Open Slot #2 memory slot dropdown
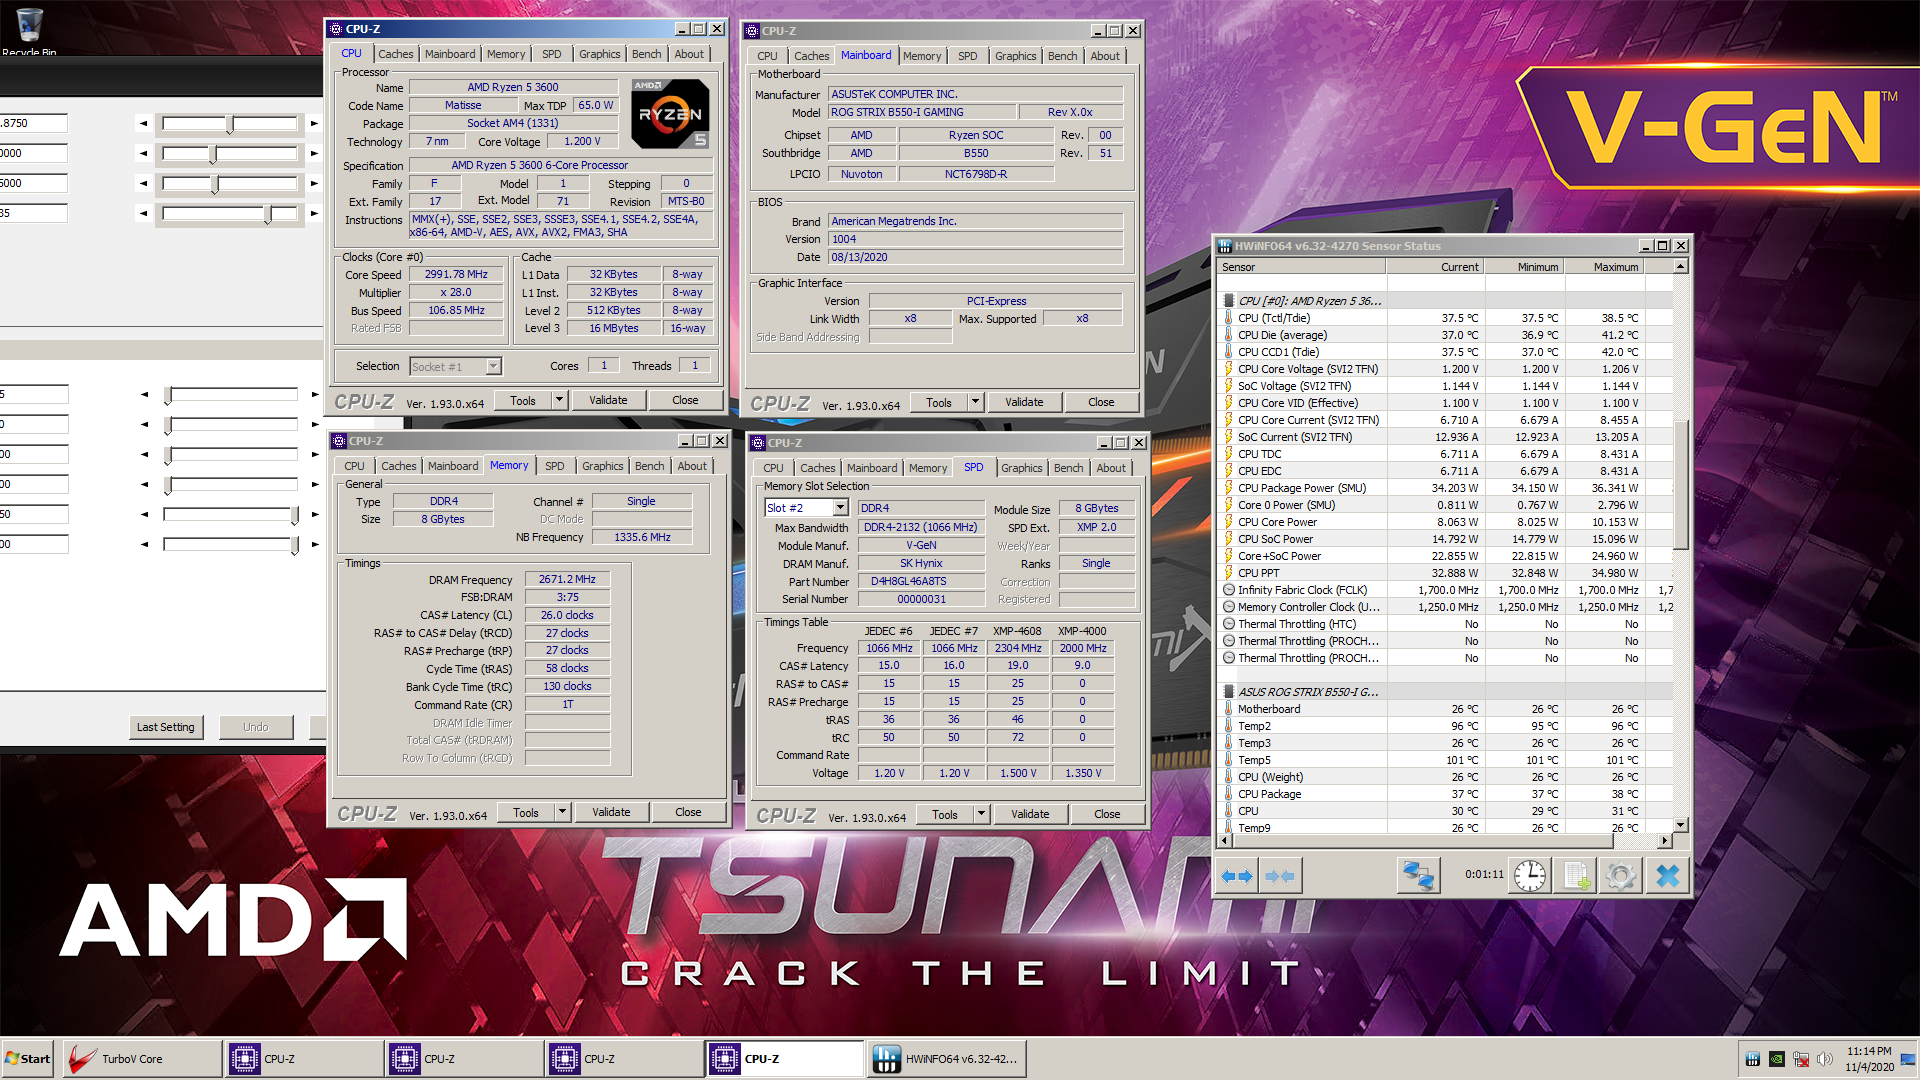Viewport: 1920px width, 1080px height. (x=840, y=508)
